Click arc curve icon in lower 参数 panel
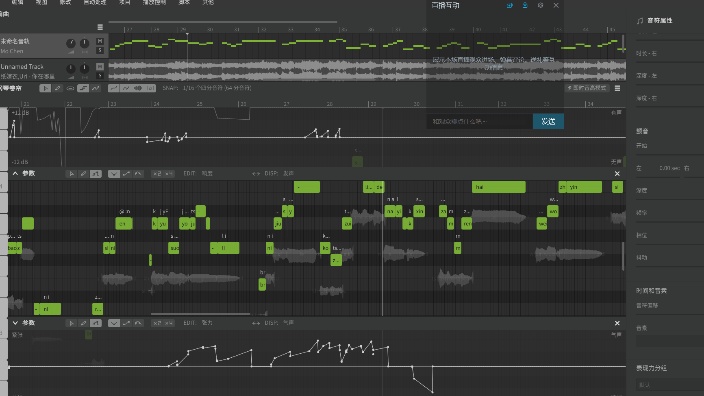This screenshot has width=704, height=396. tap(138, 323)
